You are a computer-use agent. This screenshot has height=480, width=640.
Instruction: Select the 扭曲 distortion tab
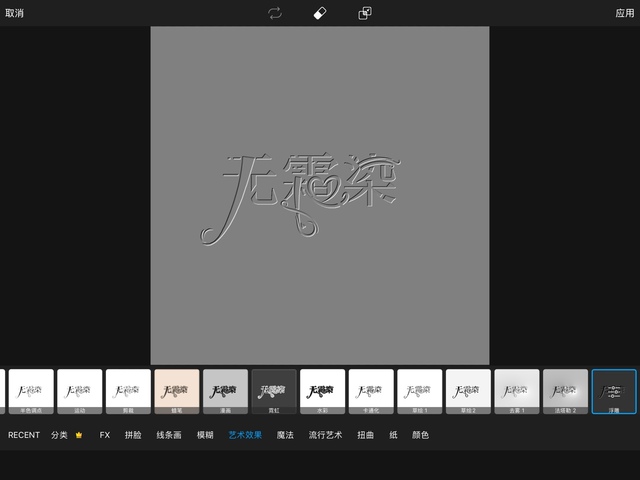pos(364,436)
